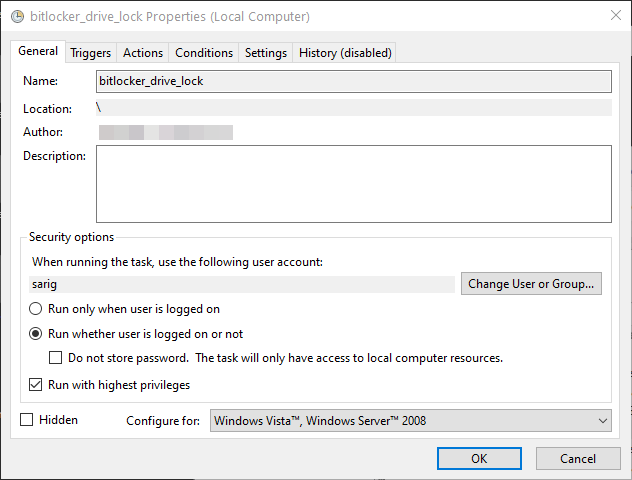Click the task scheduler clock icon in title bar
Viewport: 632px width, 480px height.
[17, 17]
